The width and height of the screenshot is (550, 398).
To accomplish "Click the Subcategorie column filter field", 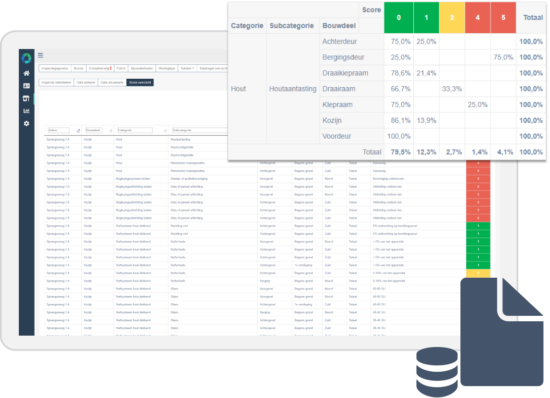I will (x=199, y=130).
